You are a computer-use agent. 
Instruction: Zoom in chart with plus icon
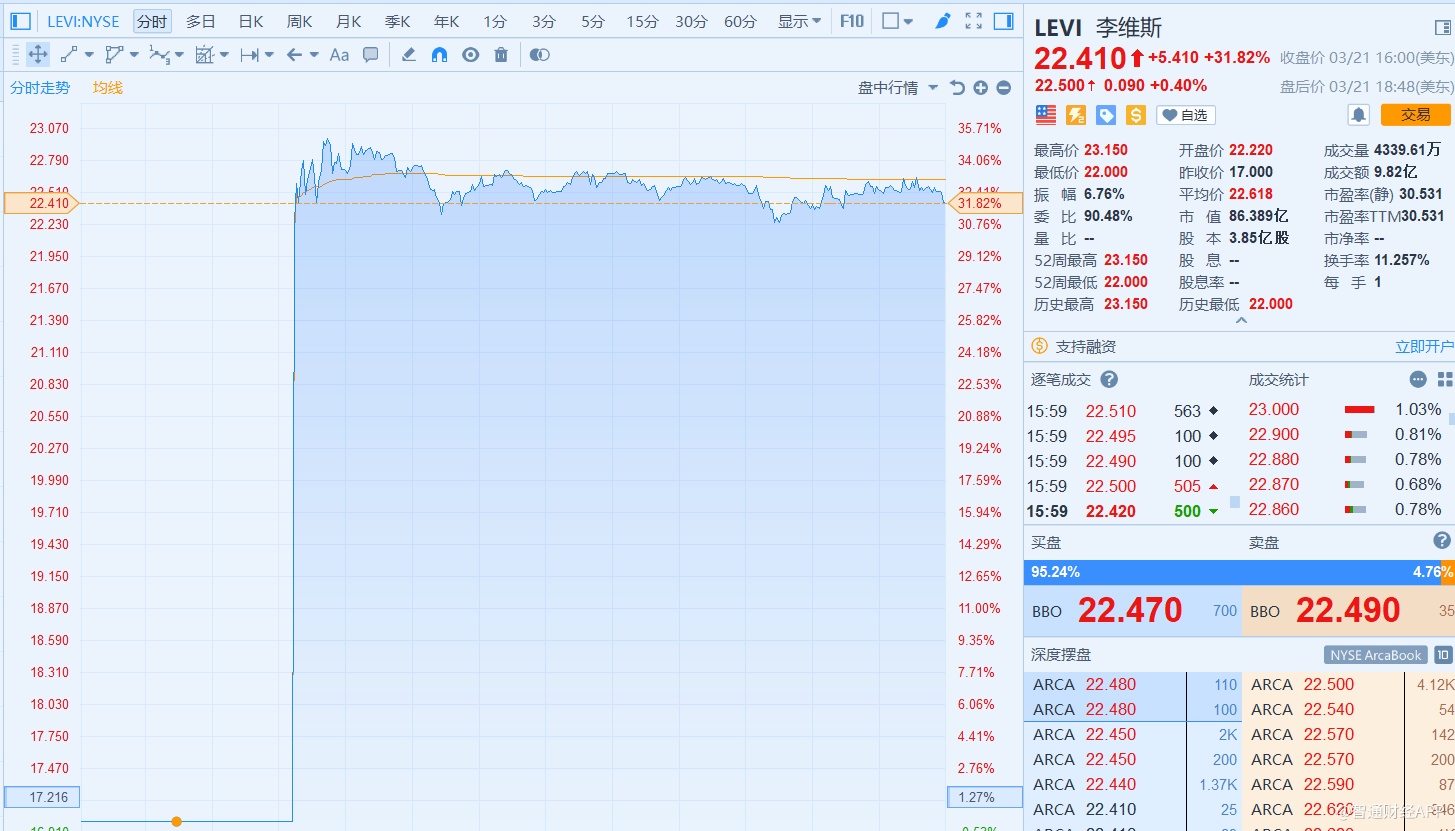click(x=980, y=88)
